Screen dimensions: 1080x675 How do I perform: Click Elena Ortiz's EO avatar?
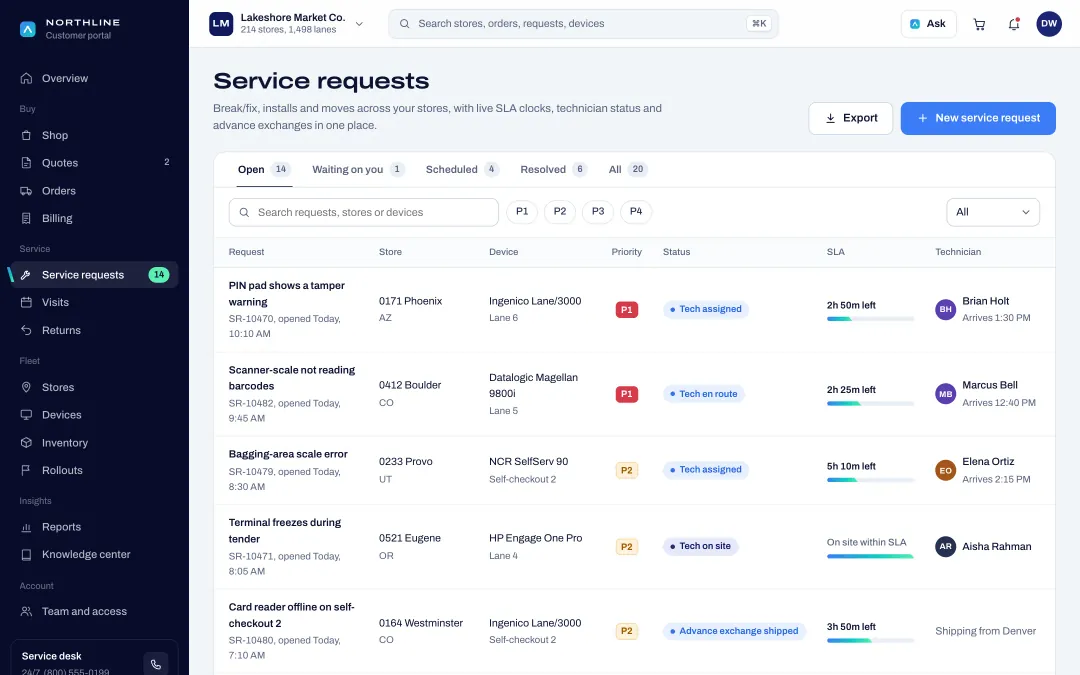coord(945,470)
